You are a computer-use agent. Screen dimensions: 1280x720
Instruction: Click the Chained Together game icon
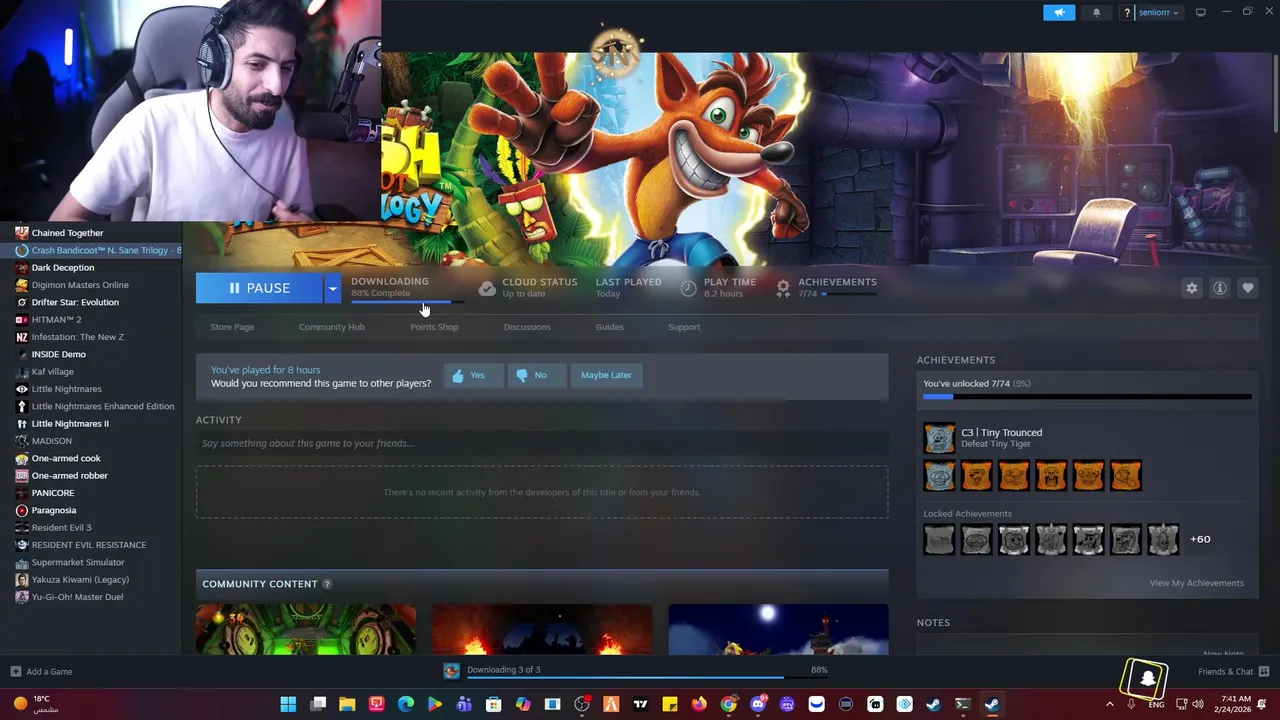22,232
